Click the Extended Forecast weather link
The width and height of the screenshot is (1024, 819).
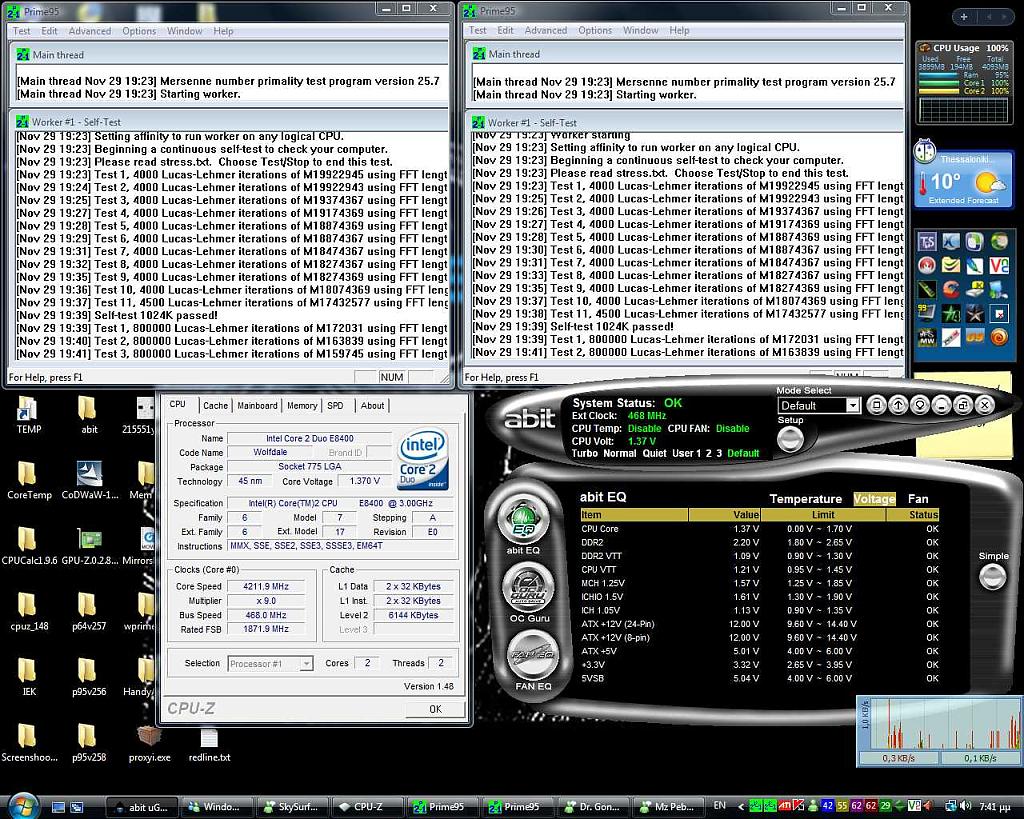click(962, 200)
